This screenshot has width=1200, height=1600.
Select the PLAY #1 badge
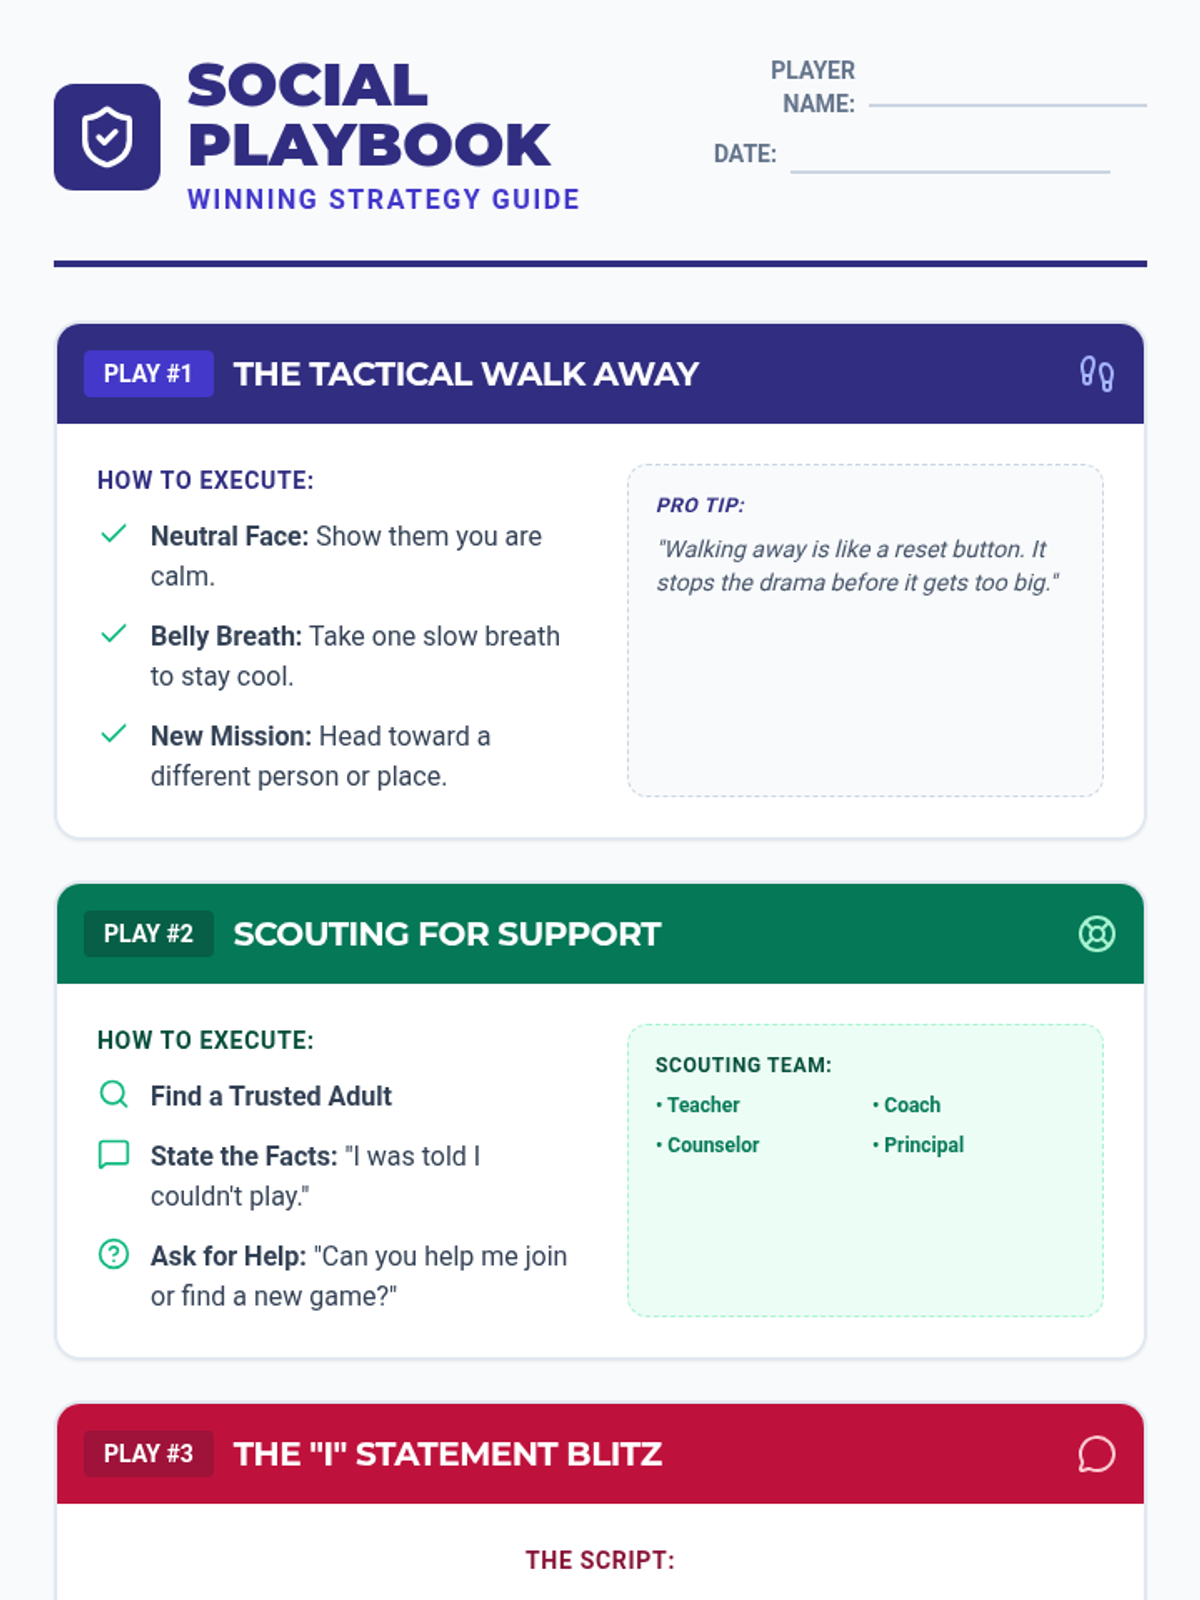pos(148,374)
